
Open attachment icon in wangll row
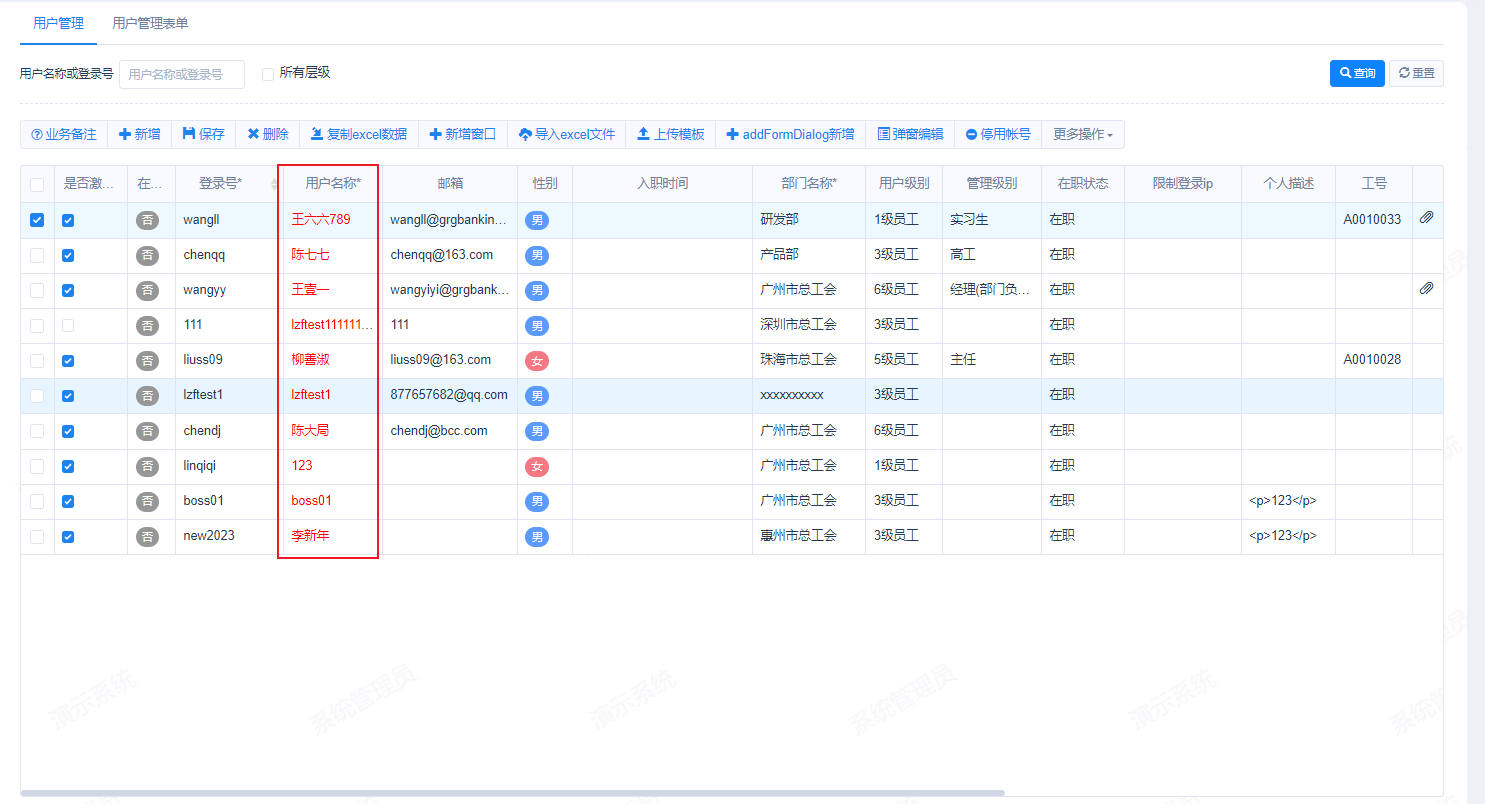1426,217
